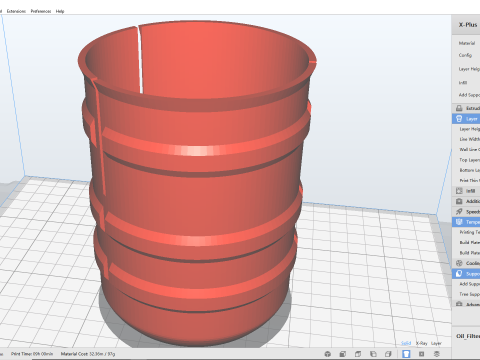The width and height of the screenshot is (480, 360).
Task: Switch to top view cube icon
Action: [358, 354]
